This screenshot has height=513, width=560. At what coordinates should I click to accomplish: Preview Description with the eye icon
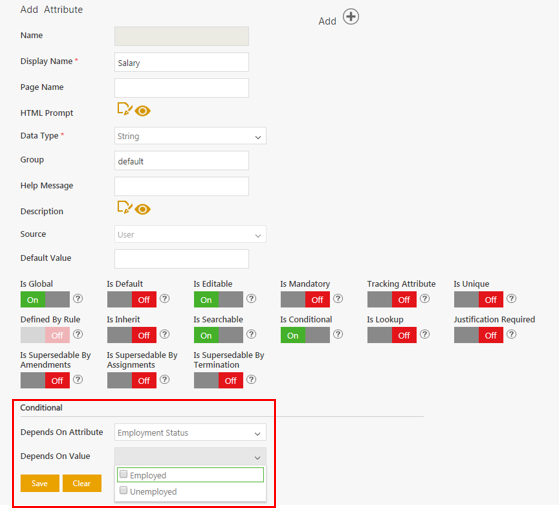142,209
